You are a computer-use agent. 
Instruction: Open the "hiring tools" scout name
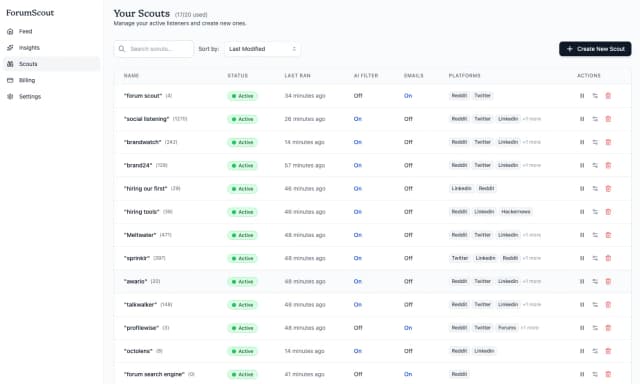tap(142, 212)
